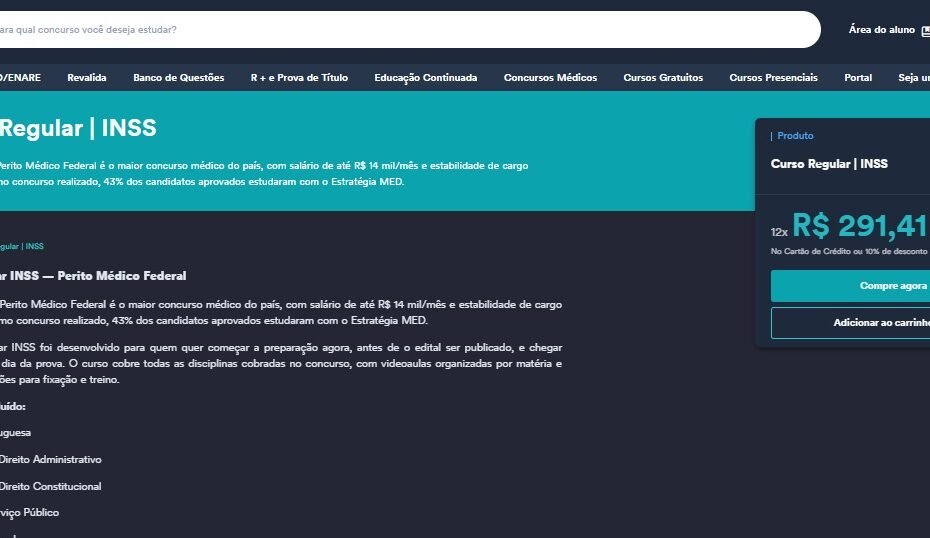Viewport: 930px width, 538px height.
Task: Click the R$ 291,41 price text
Action: [860, 226]
